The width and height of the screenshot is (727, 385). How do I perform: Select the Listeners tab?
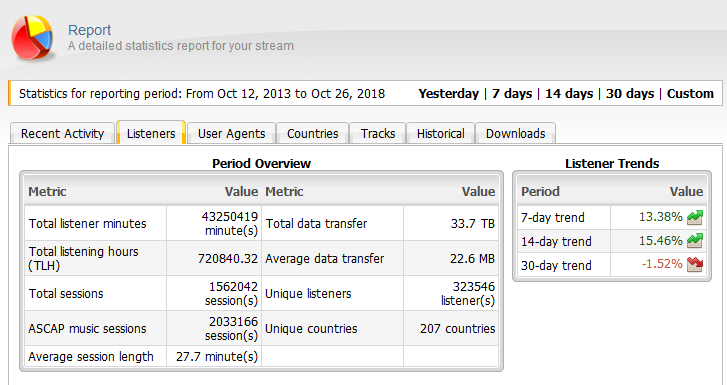(151, 134)
